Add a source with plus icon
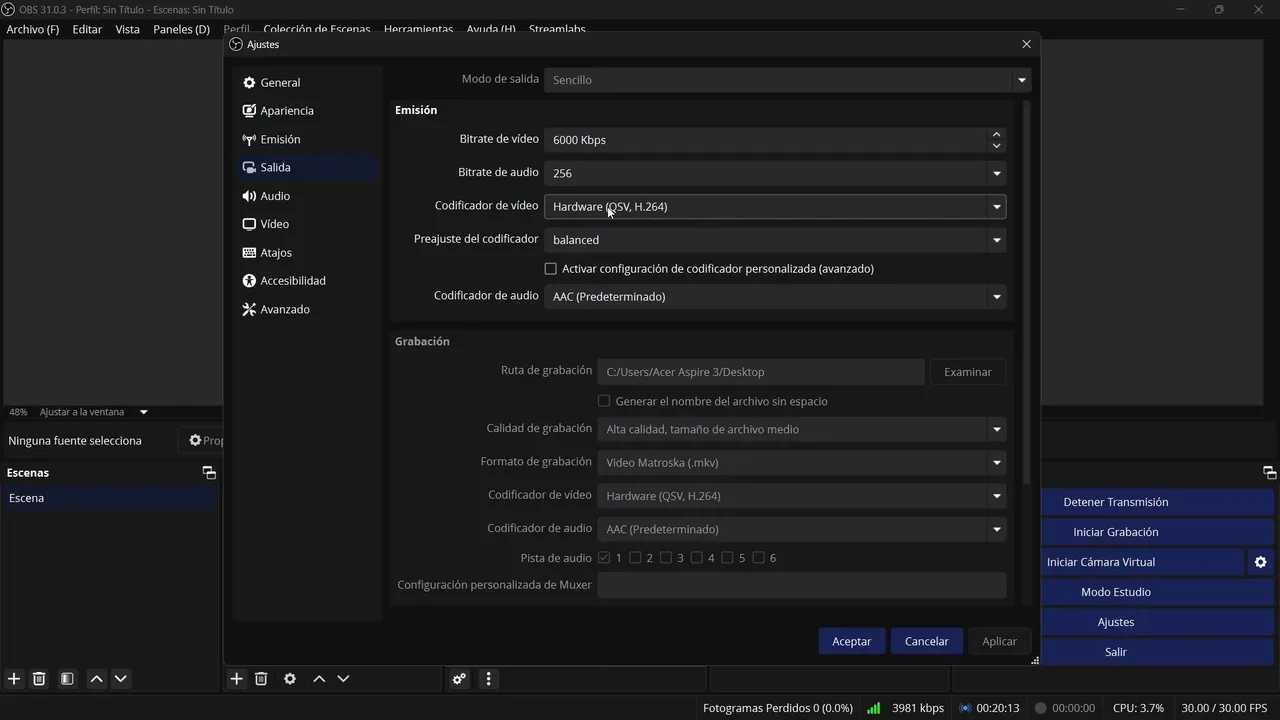Viewport: 1280px width, 720px height. click(x=236, y=679)
